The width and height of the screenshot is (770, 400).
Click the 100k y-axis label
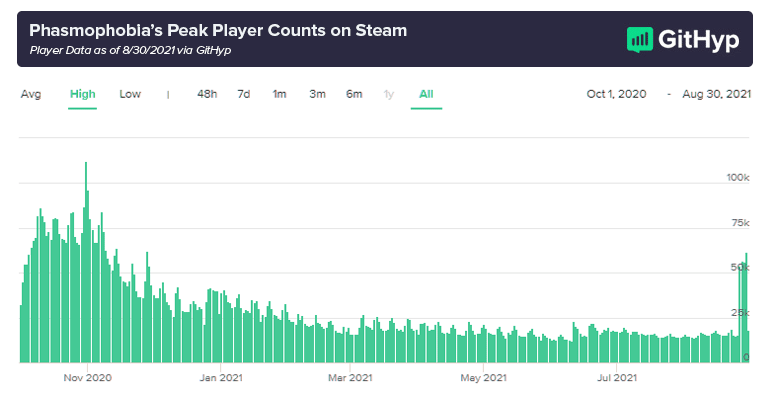tap(738, 178)
